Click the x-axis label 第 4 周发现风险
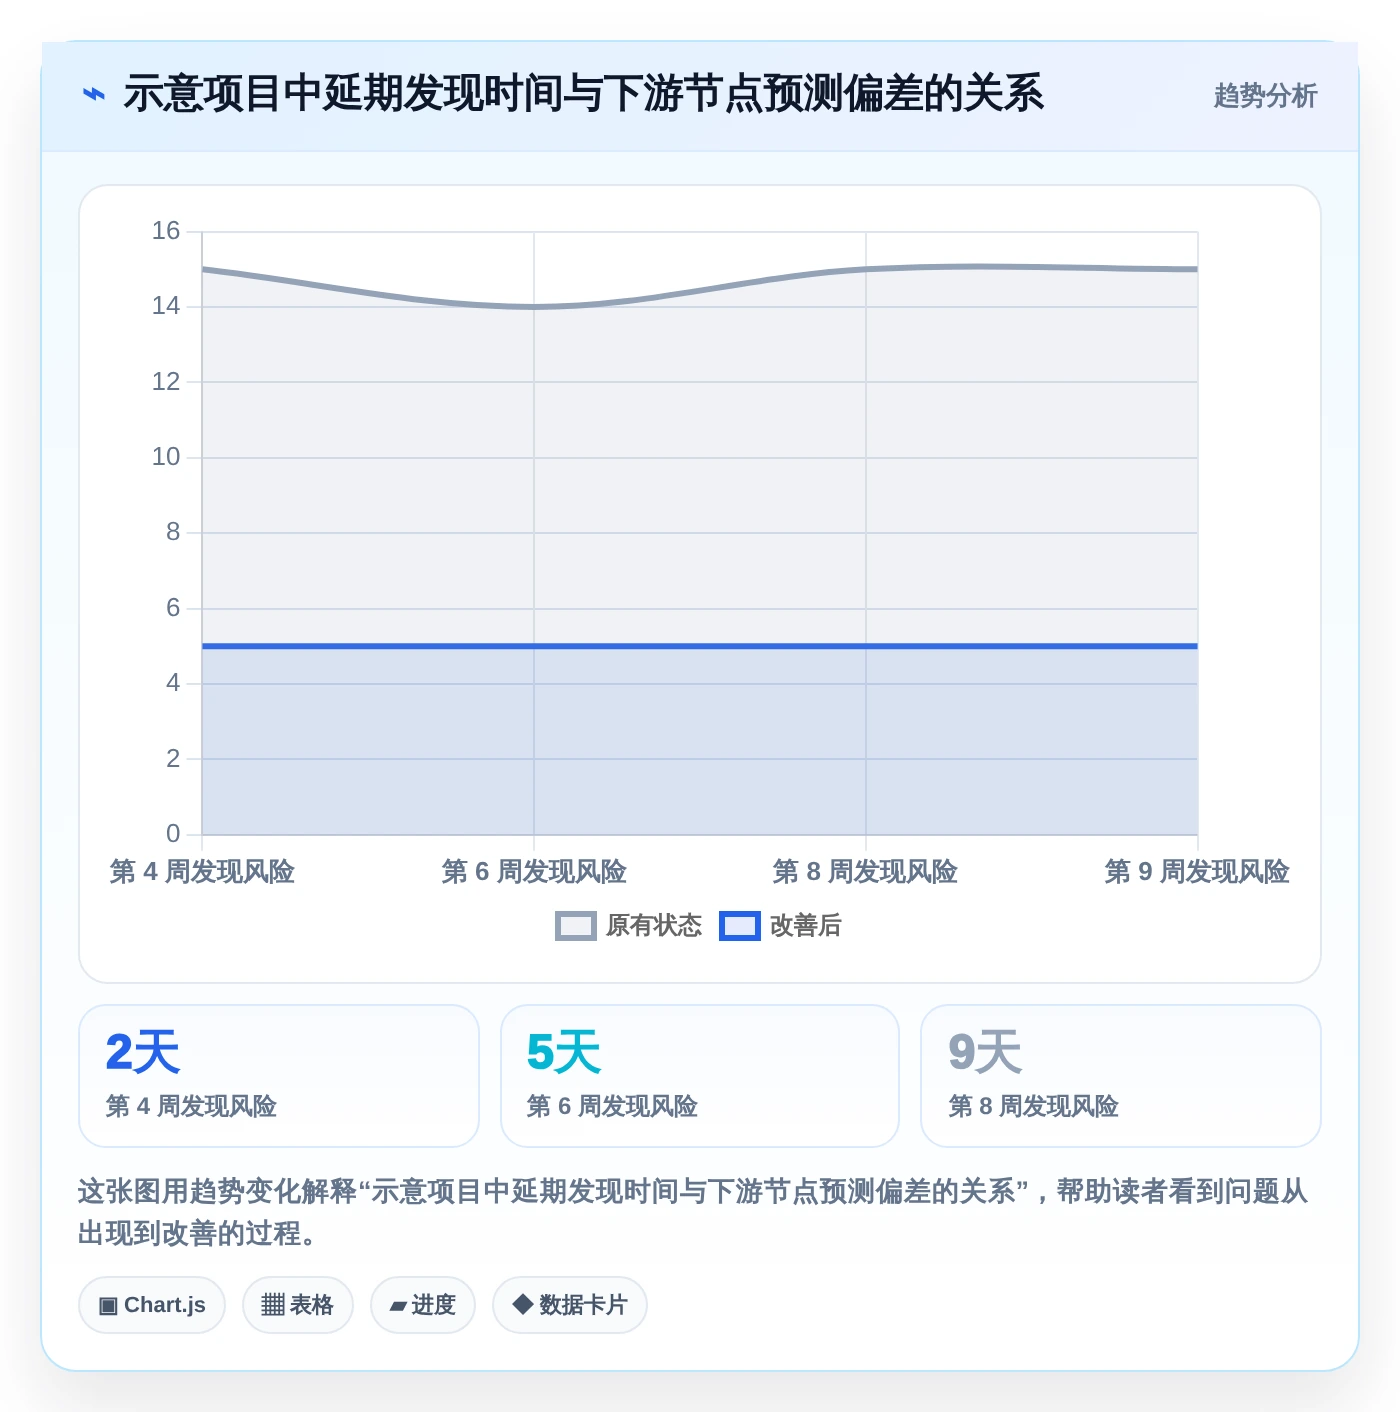Viewport: 1400px width, 1412px height. (202, 872)
